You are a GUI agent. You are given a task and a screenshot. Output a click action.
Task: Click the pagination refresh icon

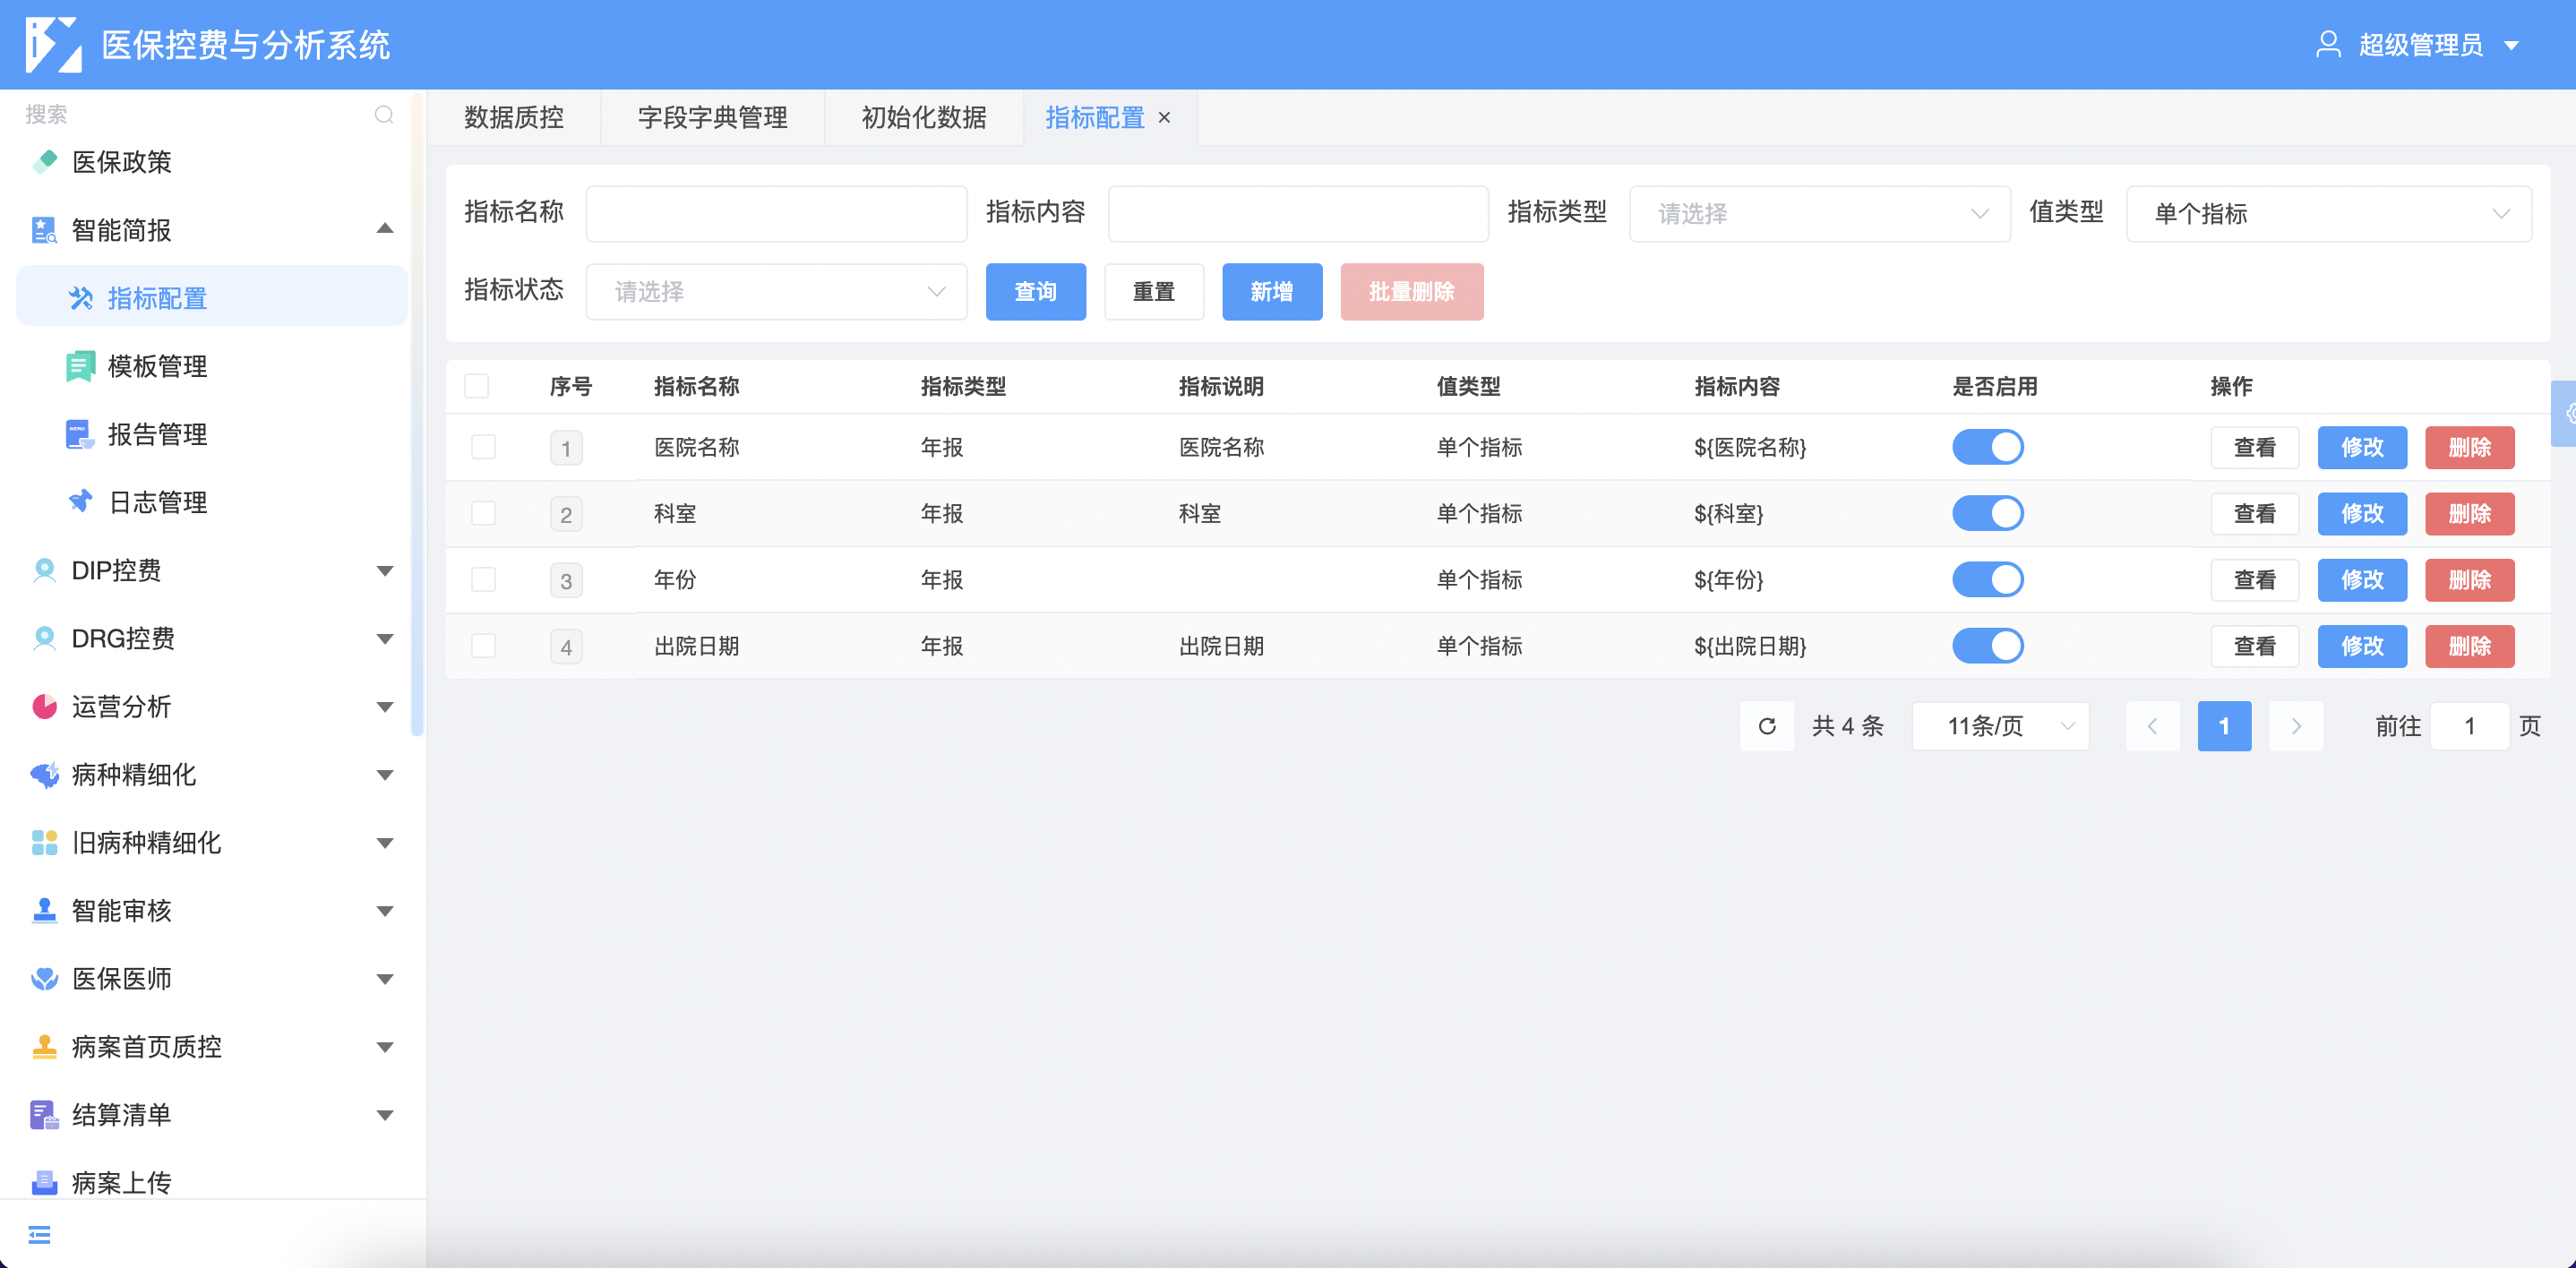point(1767,726)
